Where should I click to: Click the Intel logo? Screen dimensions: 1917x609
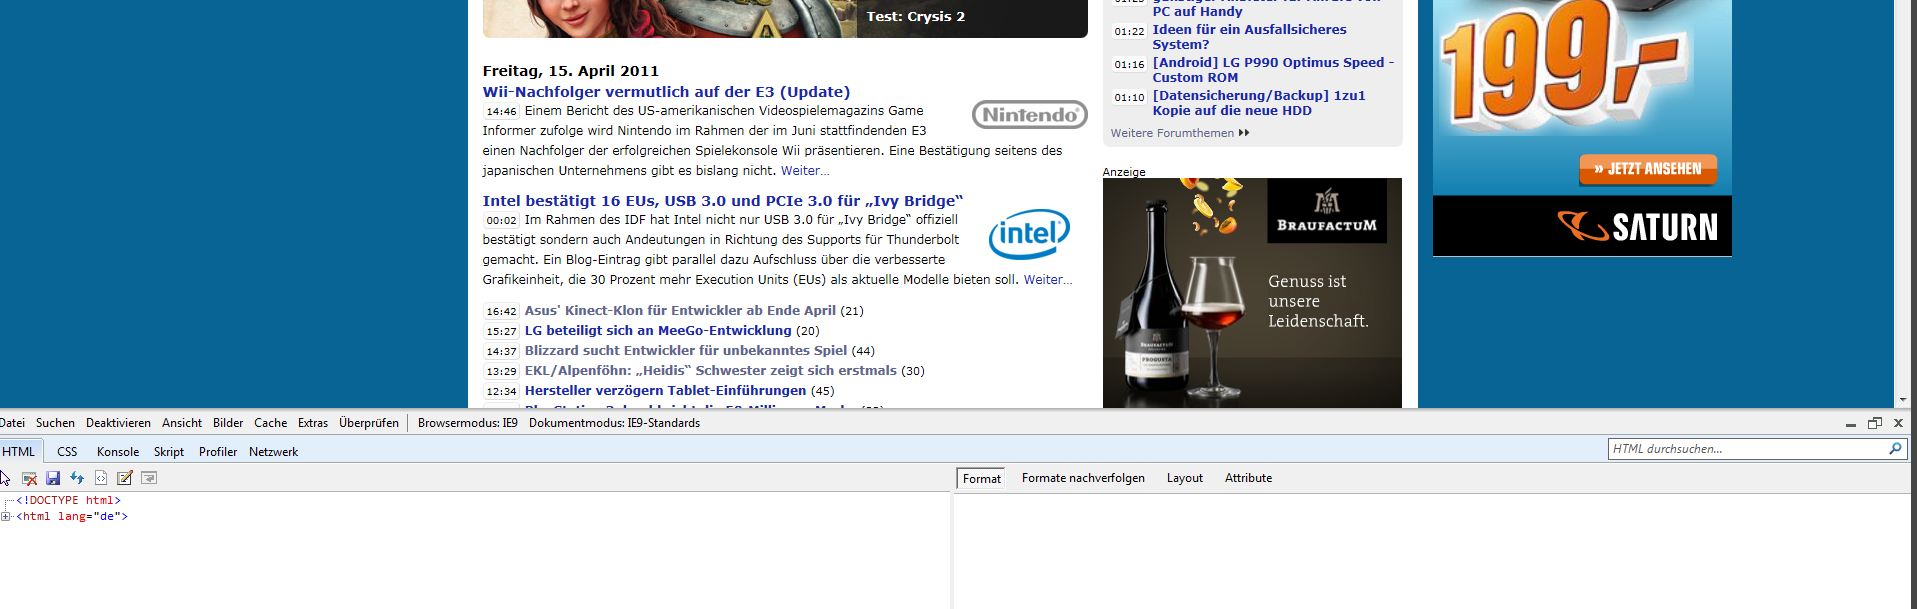point(1029,234)
